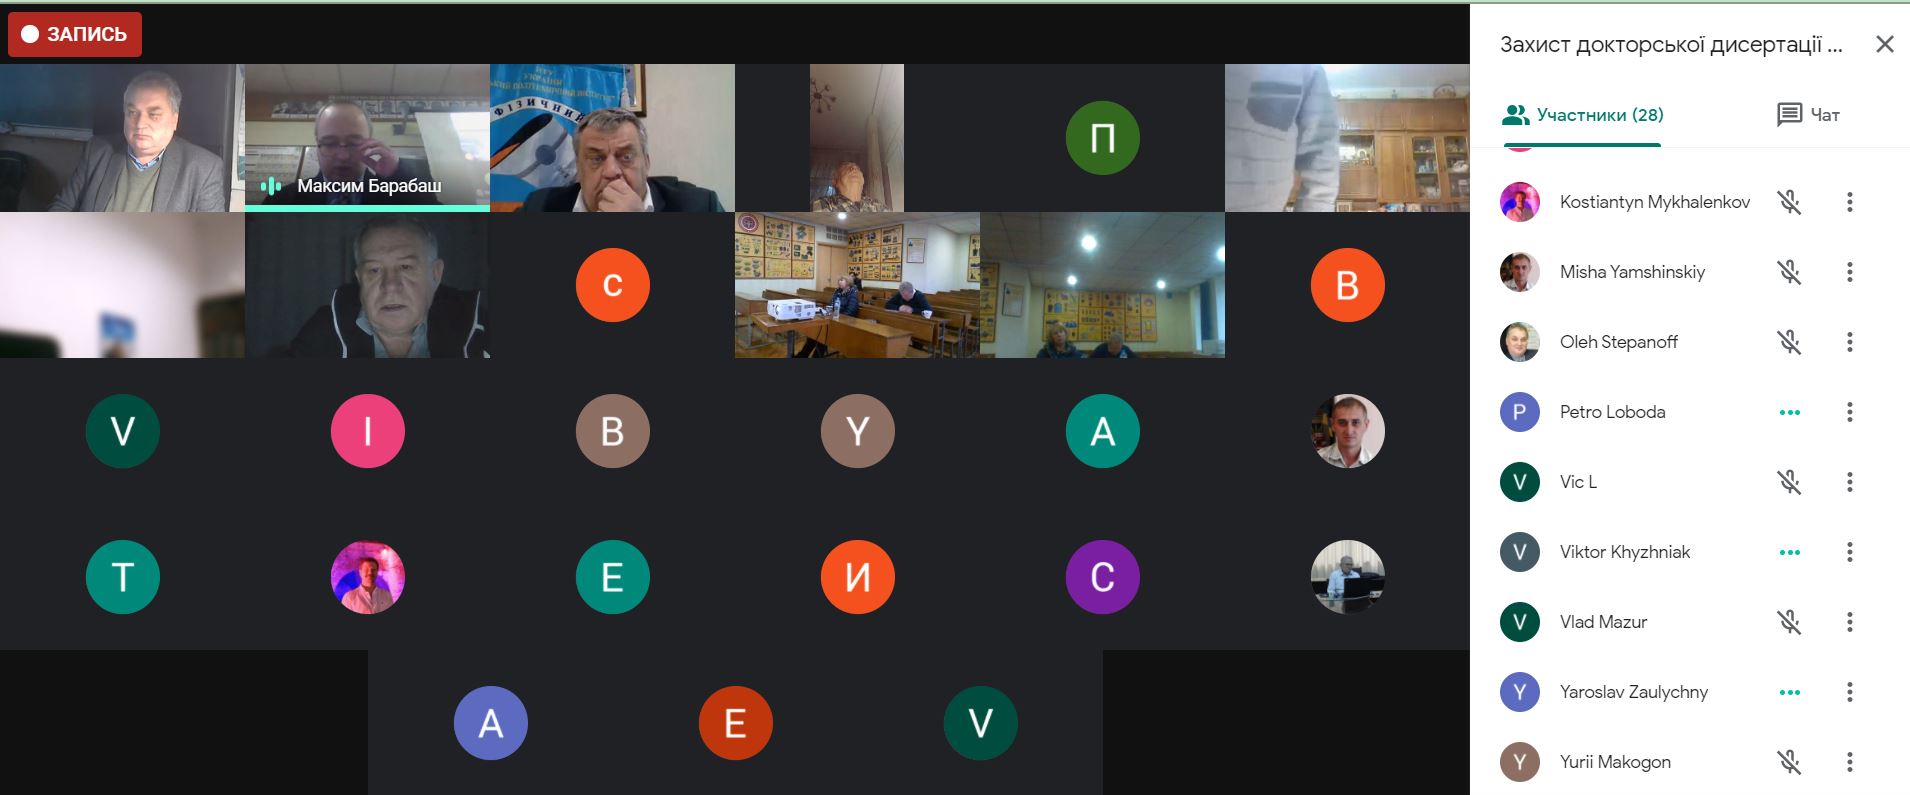Image resolution: width=1910 pixels, height=795 pixels.
Task: Click the lecture hall projector video tile
Action: 857,285
